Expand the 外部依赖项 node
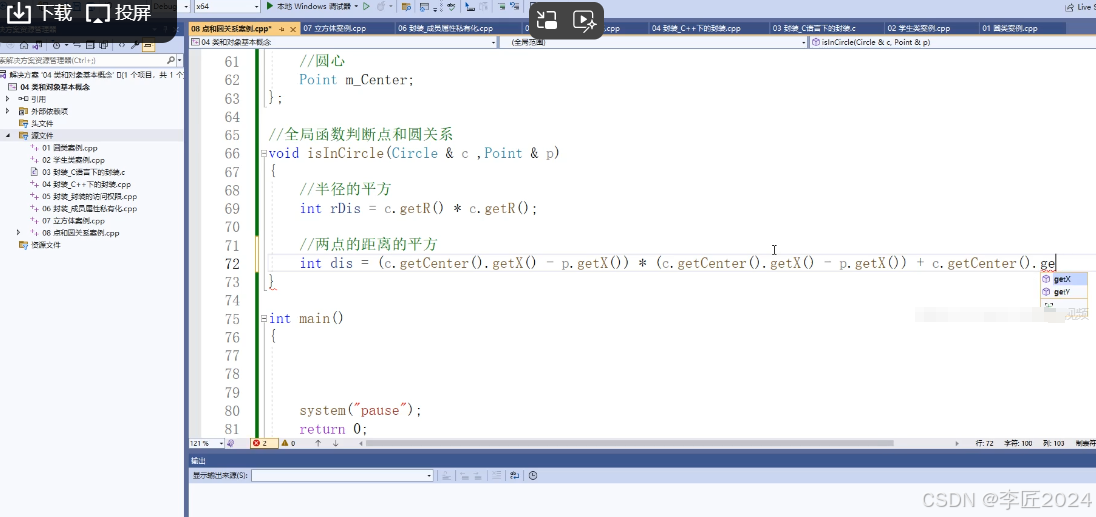The height and width of the screenshot is (517, 1096). 8,111
